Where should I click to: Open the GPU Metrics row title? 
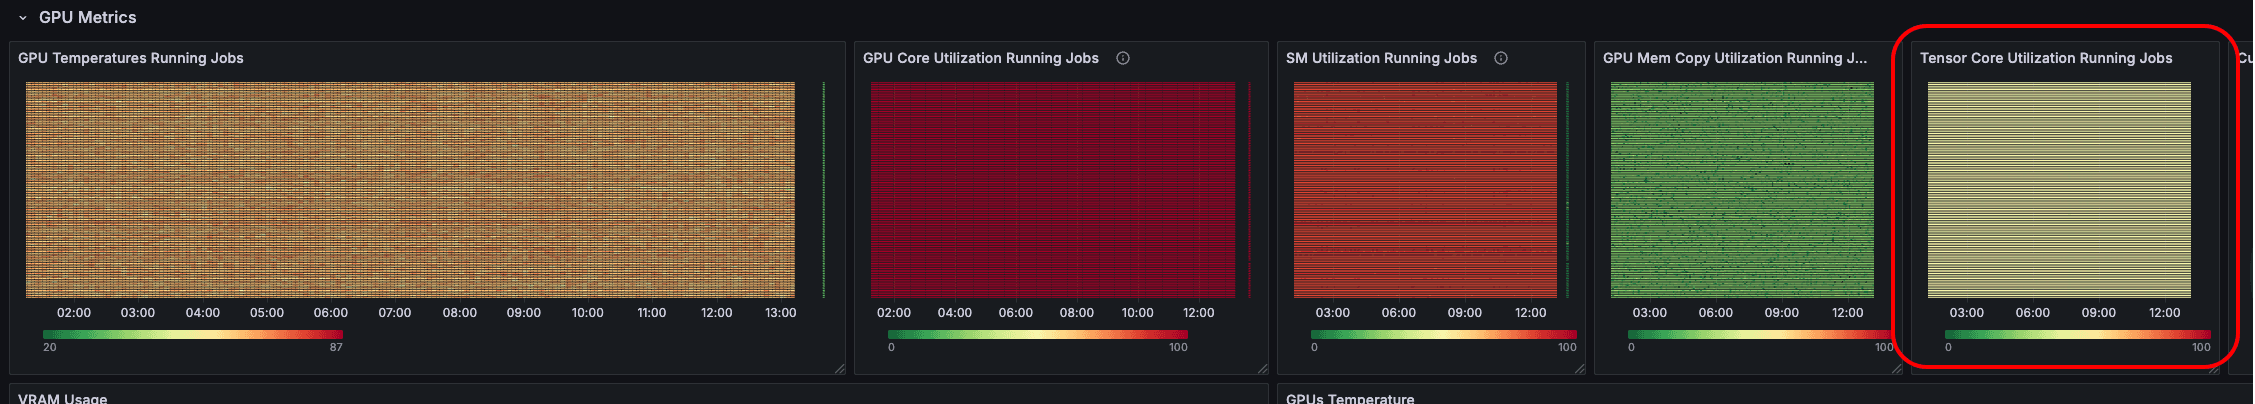87,18
